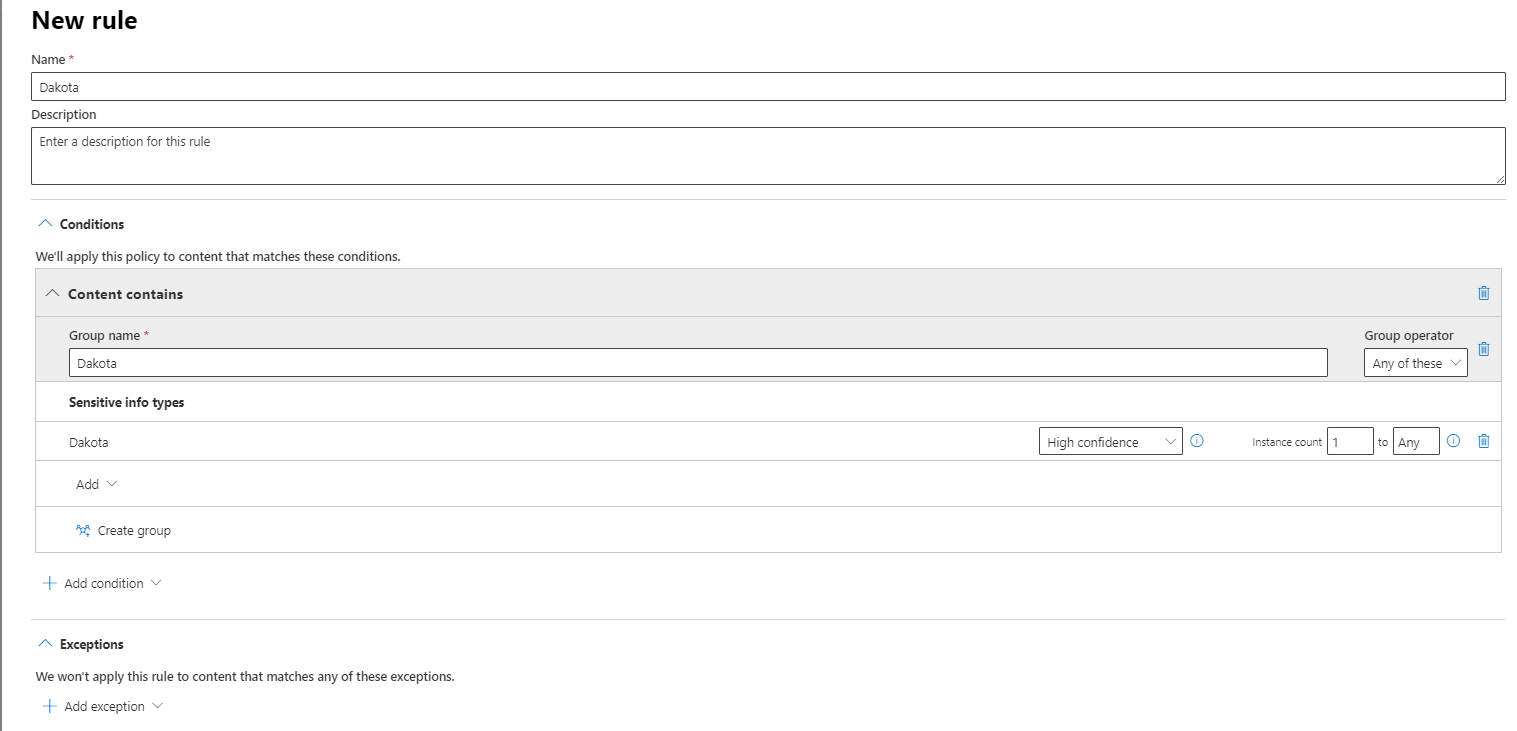This screenshot has width=1517, height=731.
Task: Click the Description text area
Action: pos(767,156)
